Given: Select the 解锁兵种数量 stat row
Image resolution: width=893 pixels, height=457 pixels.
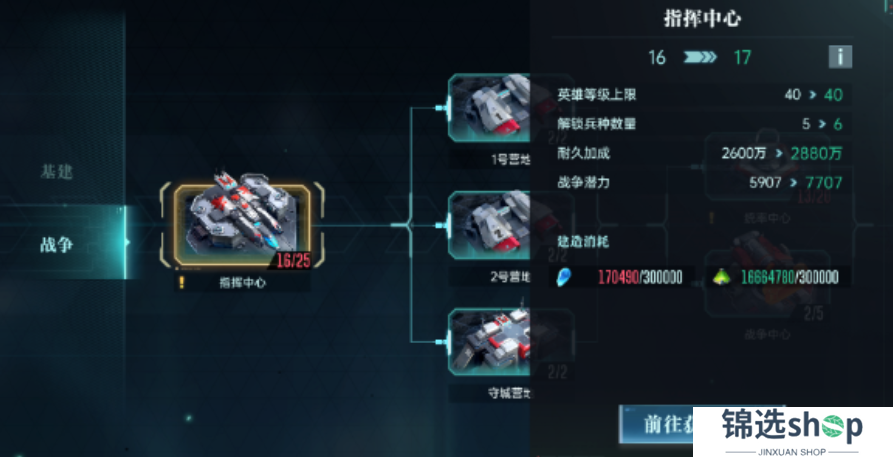Looking at the screenshot, I should click(x=702, y=124).
